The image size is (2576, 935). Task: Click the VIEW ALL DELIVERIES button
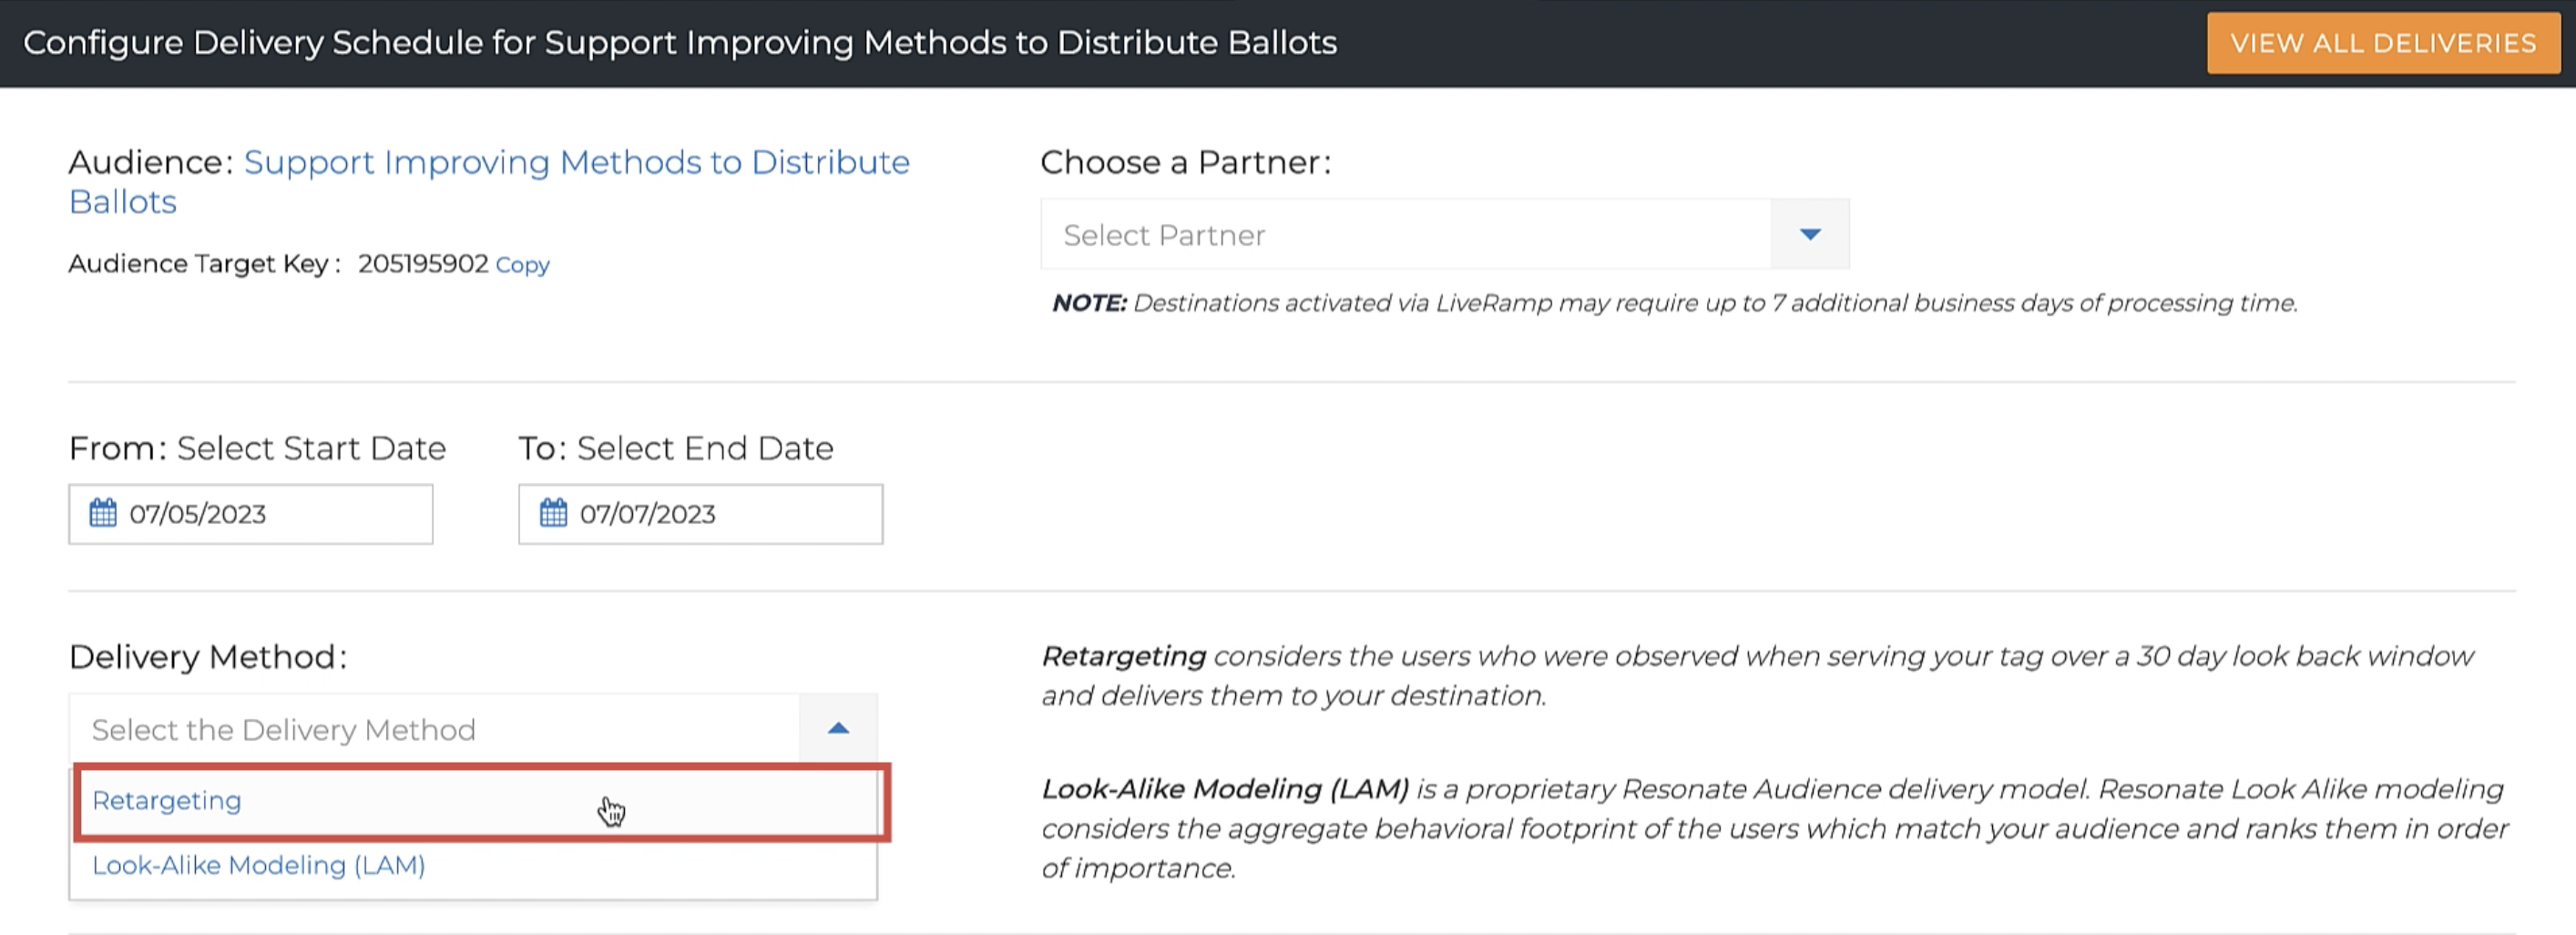coord(2383,43)
